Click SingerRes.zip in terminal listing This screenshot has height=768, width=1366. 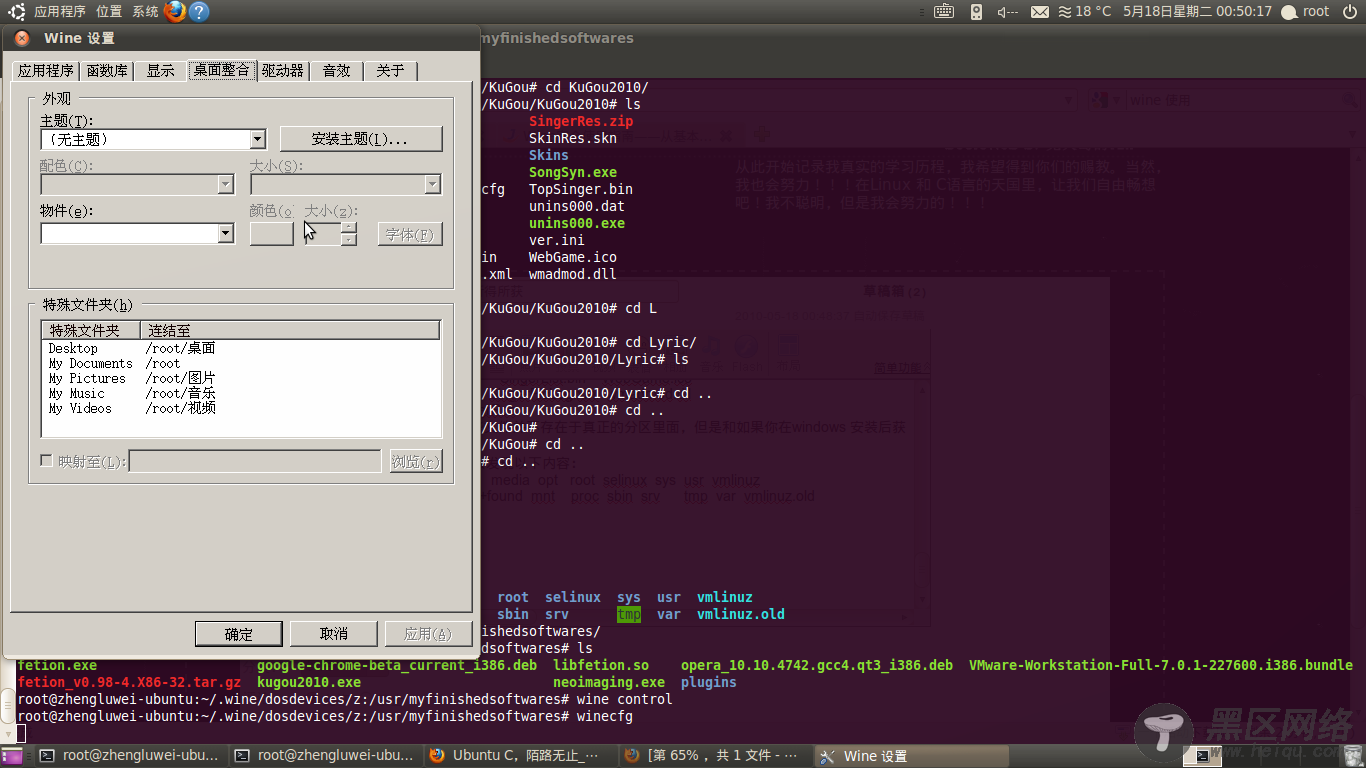(581, 121)
